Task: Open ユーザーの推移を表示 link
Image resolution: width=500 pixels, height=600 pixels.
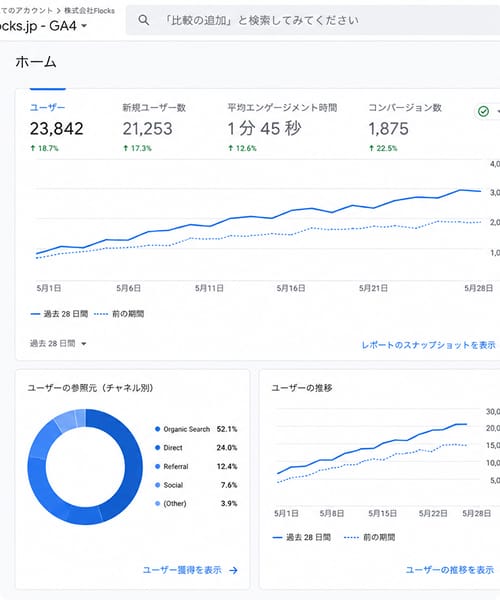Action: click(x=450, y=570)
